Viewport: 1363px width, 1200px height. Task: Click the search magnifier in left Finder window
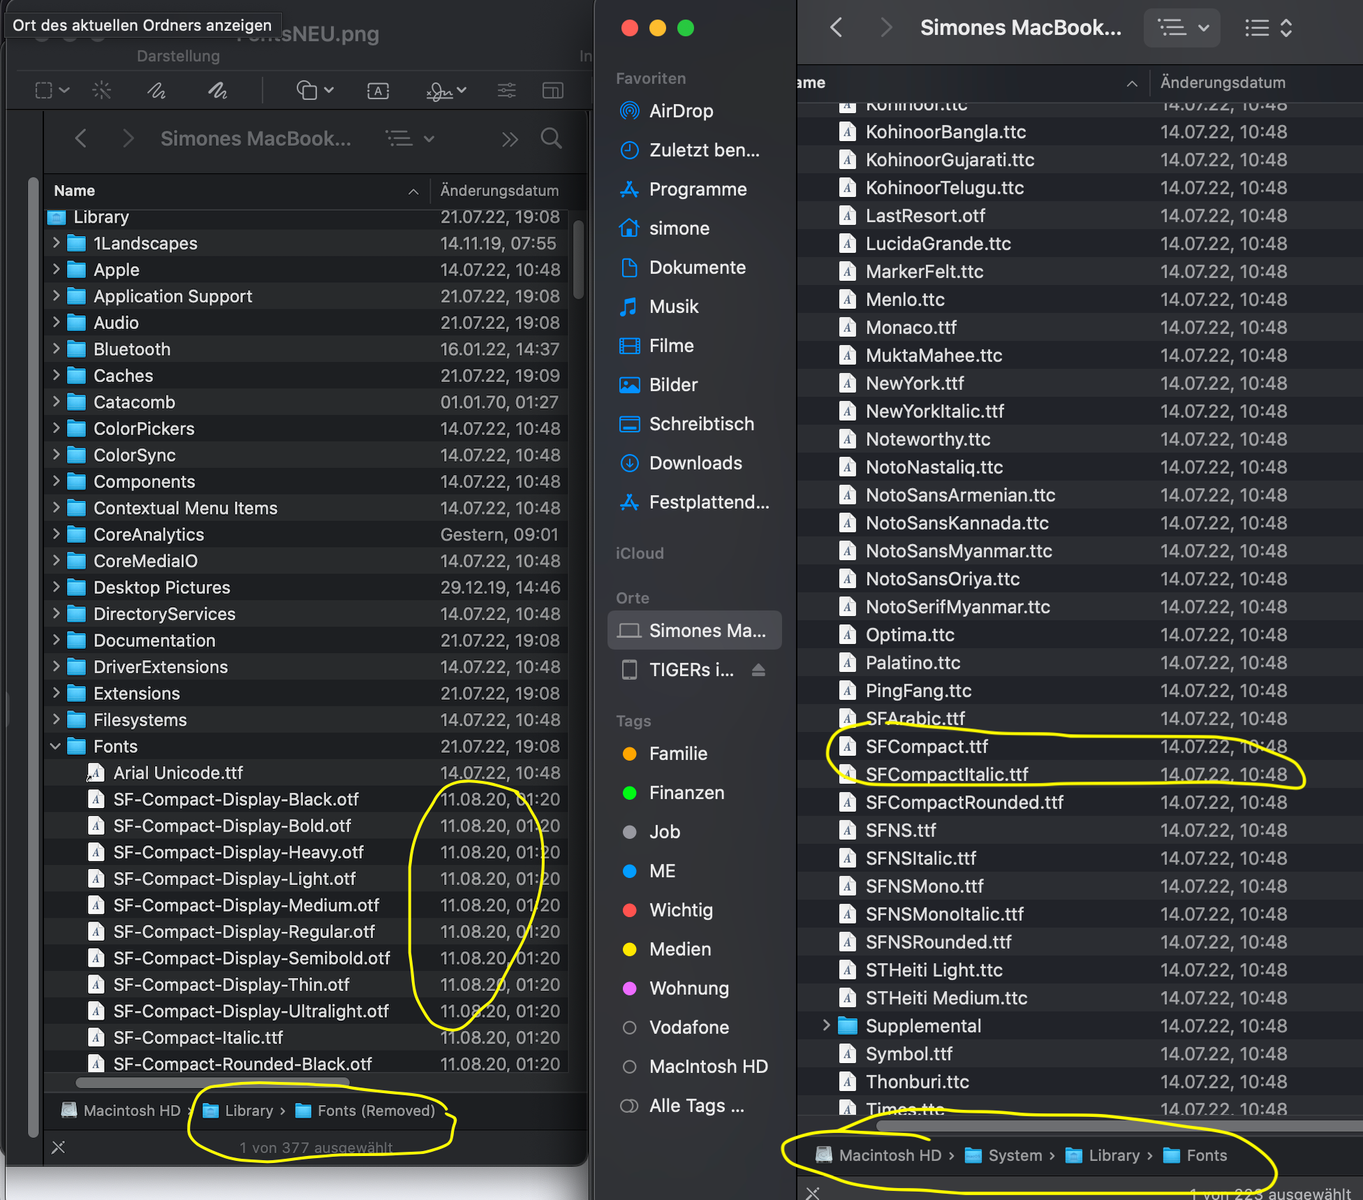click(x=551, y=138)
